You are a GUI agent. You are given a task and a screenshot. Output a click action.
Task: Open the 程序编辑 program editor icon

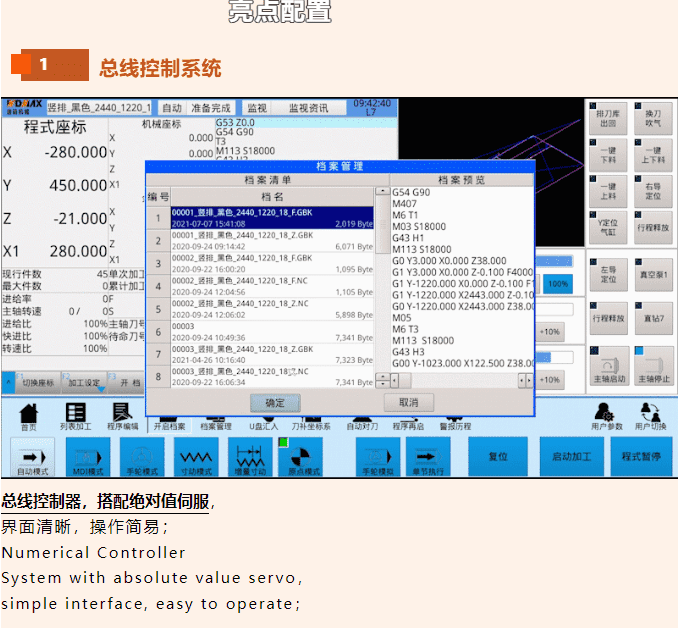point(123,417)
